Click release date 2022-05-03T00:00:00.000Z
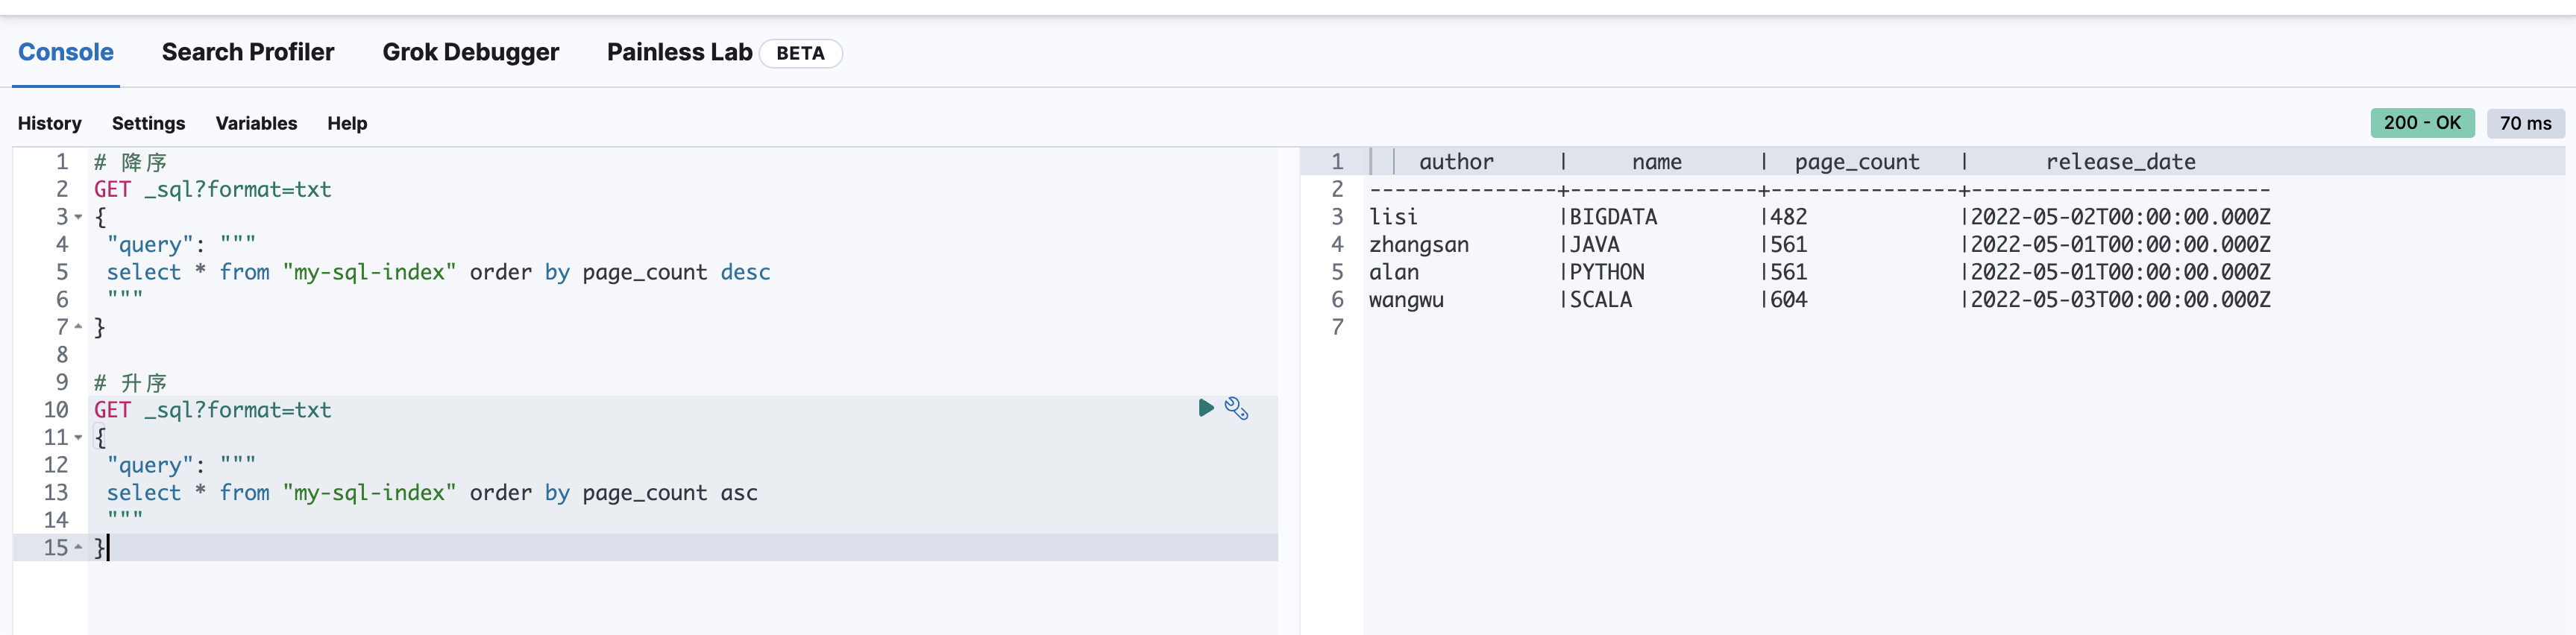The height and width of the screenshot is (635, 2576). [2120, 300]
